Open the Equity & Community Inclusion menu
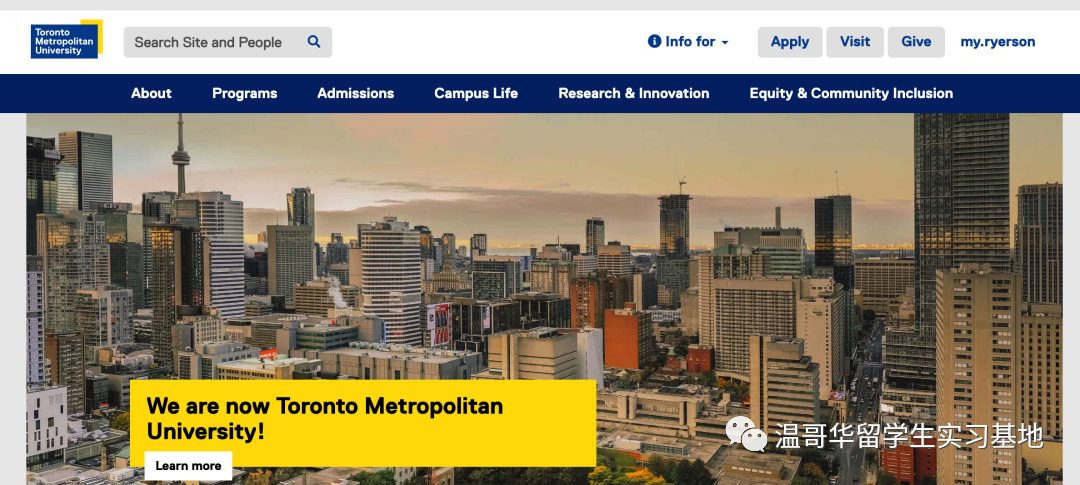 pyautogui.click(x=851, y=93)
